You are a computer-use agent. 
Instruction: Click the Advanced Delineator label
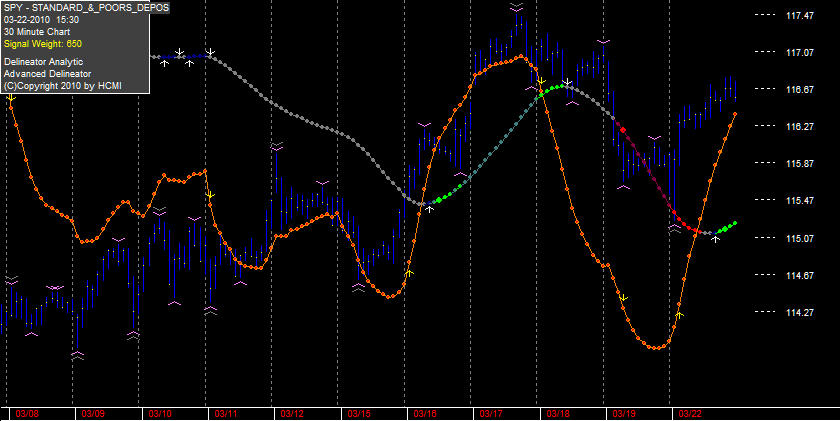pyautogui.click(x=47, y=74)
